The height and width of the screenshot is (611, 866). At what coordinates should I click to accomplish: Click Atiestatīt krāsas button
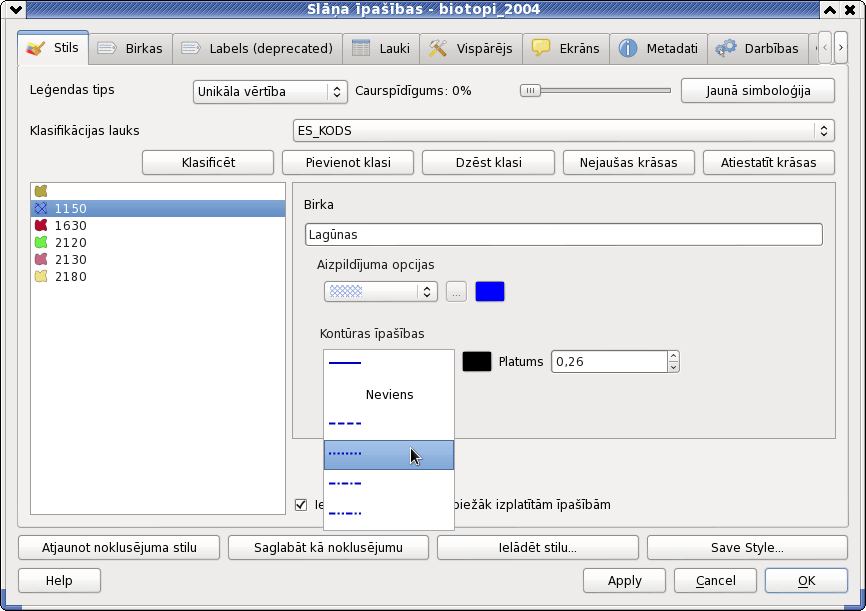(769, 162)
